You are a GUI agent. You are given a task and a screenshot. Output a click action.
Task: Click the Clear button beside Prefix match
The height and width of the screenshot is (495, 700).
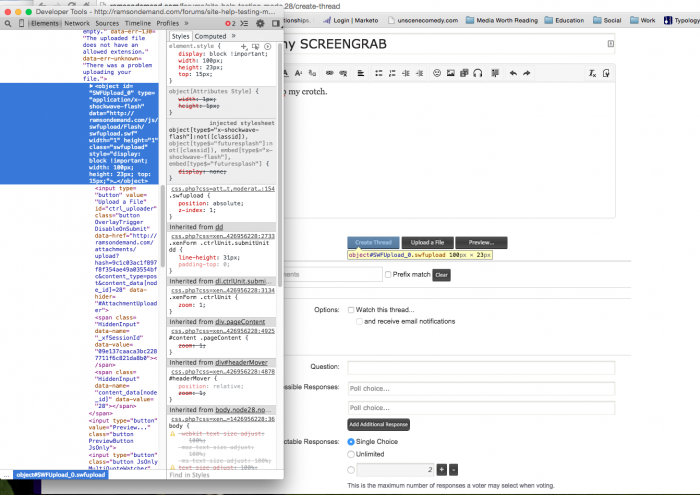click(442, 275)
